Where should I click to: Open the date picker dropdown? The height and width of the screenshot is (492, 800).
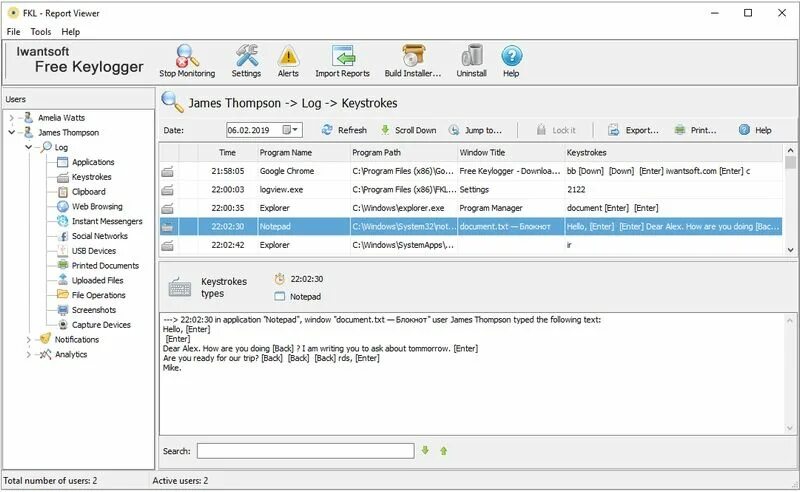290,130
